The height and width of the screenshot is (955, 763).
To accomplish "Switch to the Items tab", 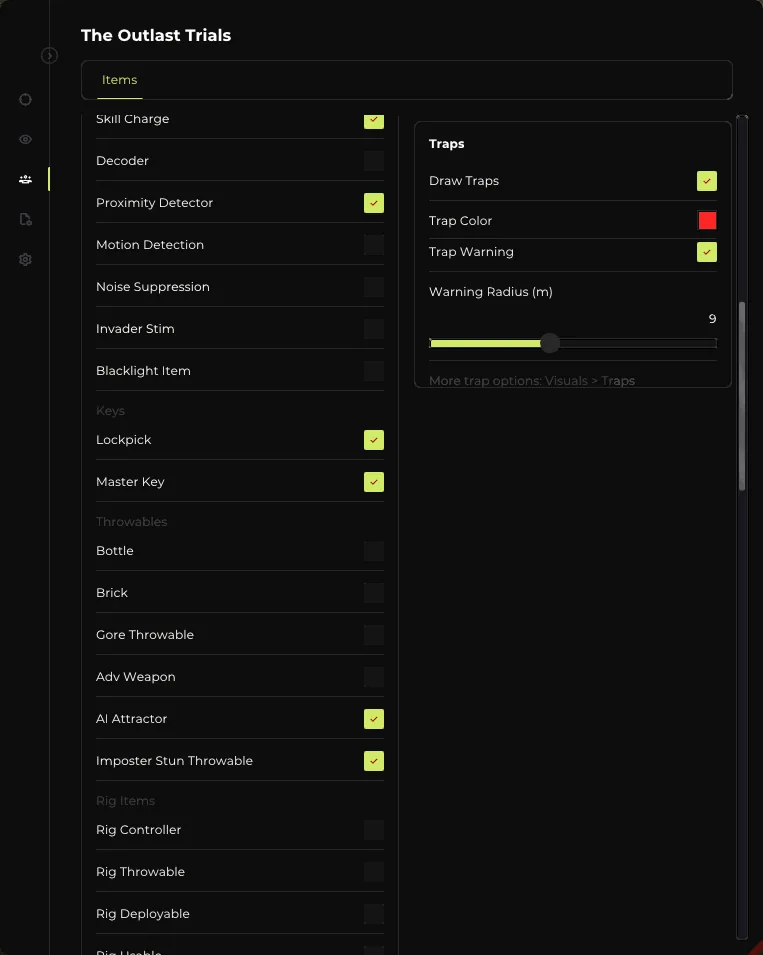I will [x=119, y=80].
